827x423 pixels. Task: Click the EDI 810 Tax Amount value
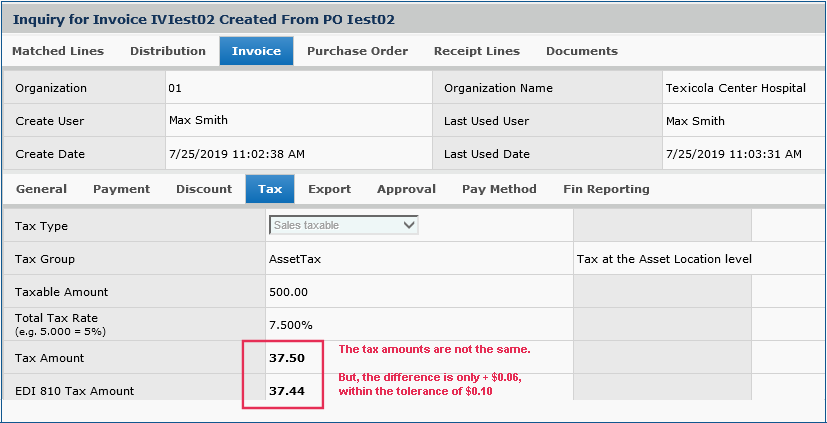(286, 391)
